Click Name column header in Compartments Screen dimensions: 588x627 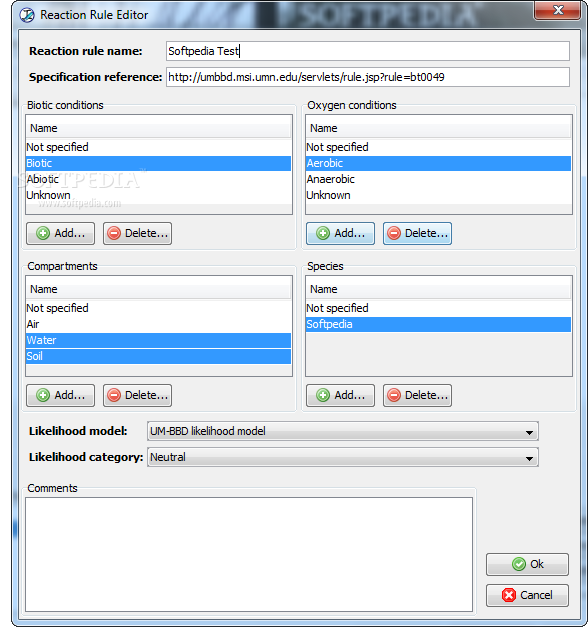point(158,289)
